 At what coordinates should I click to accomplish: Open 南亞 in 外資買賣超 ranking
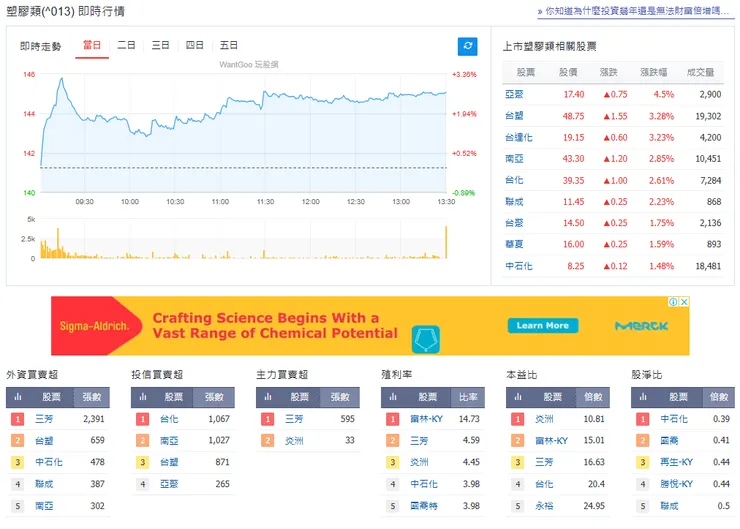(44, 506)
